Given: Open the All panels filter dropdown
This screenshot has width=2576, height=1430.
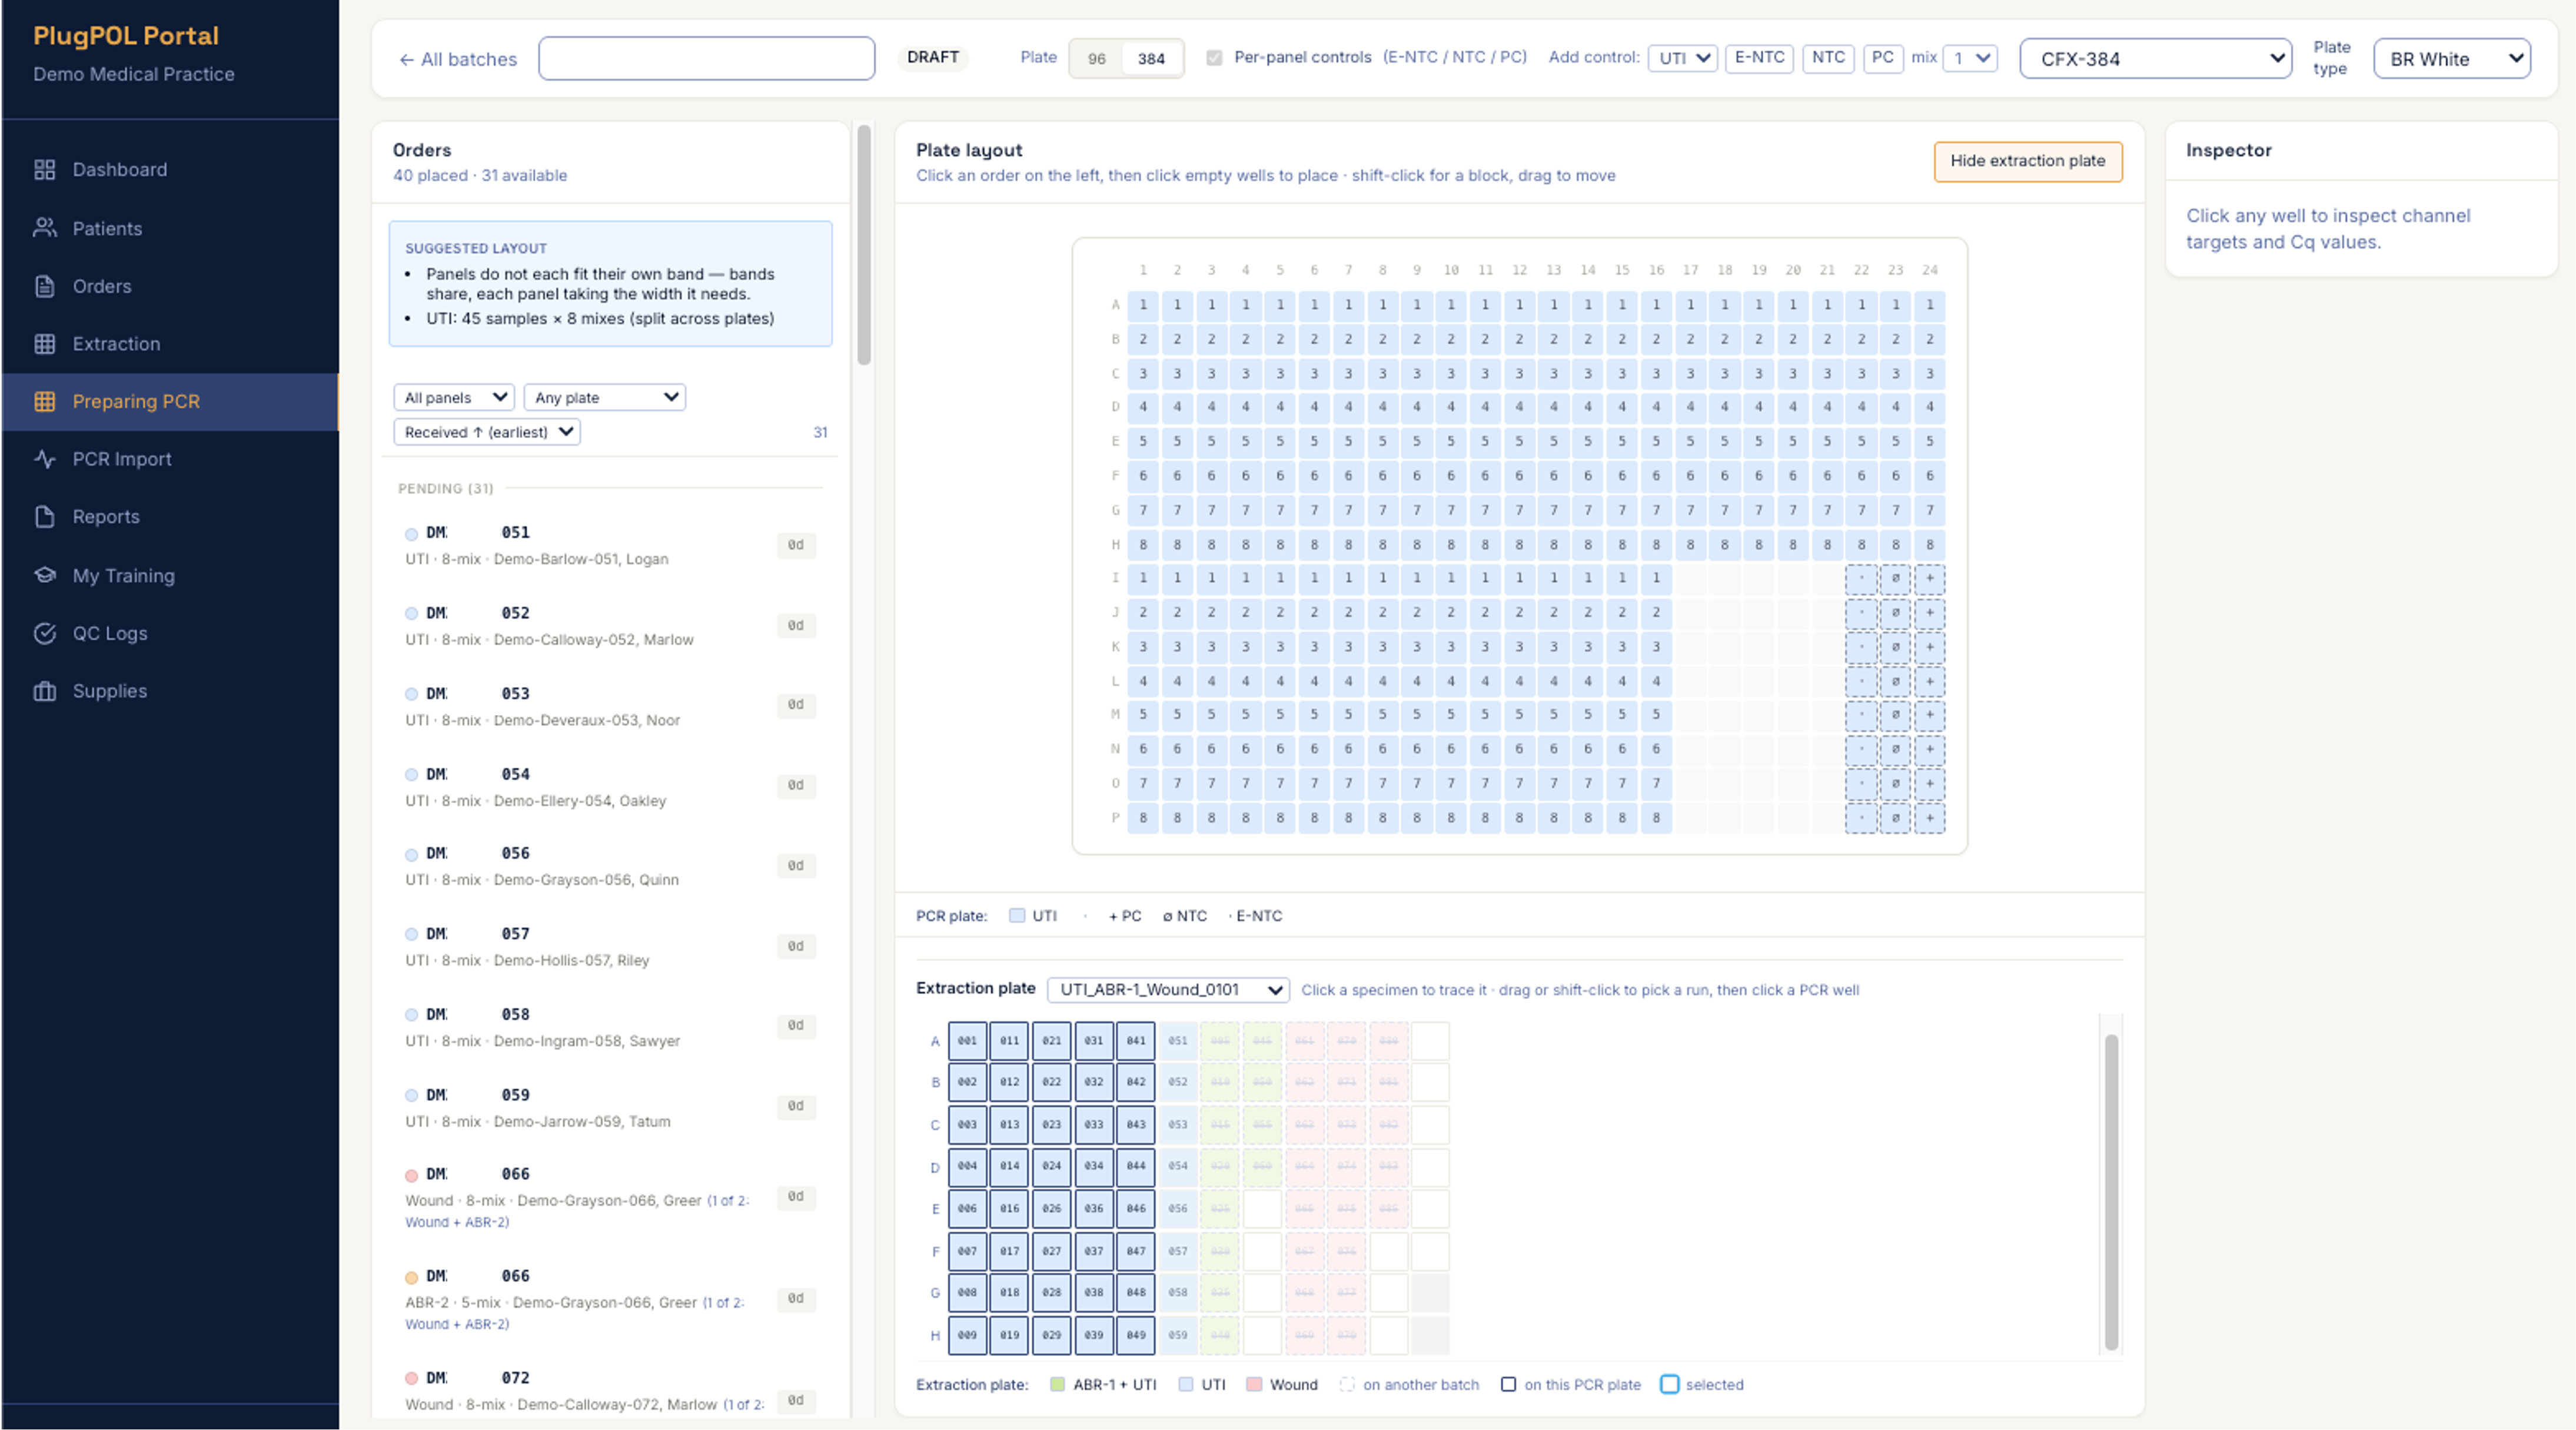Looking at the screenshot, I should coord(454,397).
